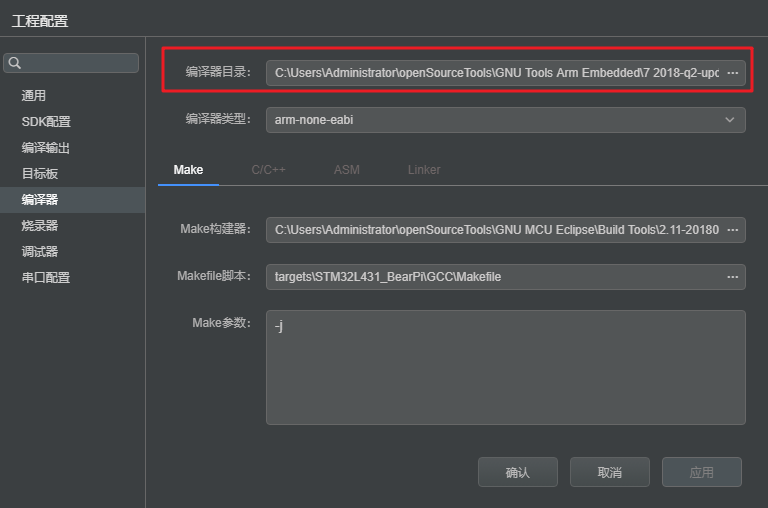Click the search magnifier icon in sidebar
This screenshot has height=508, width=768.
coord(15,63)
